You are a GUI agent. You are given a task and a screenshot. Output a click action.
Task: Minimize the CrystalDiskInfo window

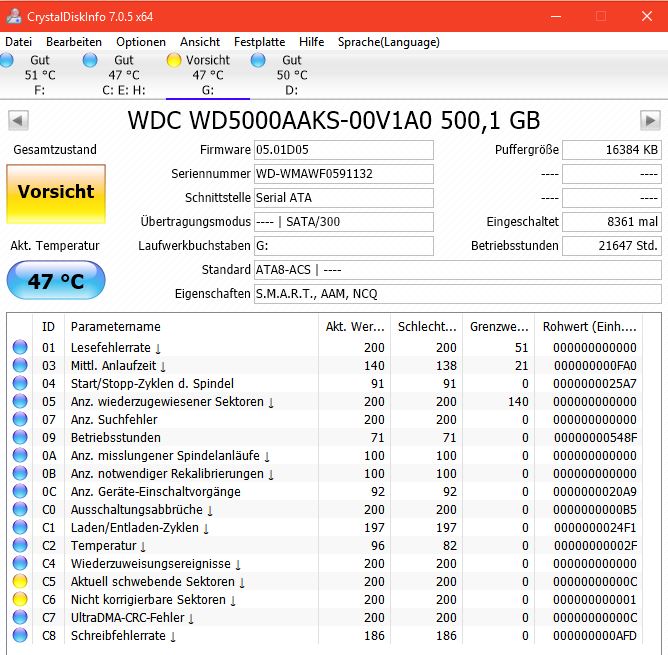(x=556, y=16)
